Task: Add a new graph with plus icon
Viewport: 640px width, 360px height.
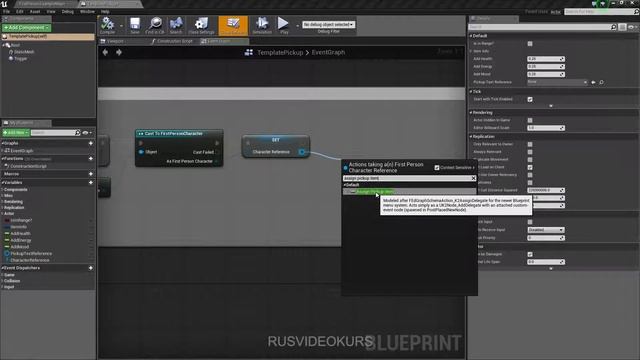Action: click(x=91, y=143)
